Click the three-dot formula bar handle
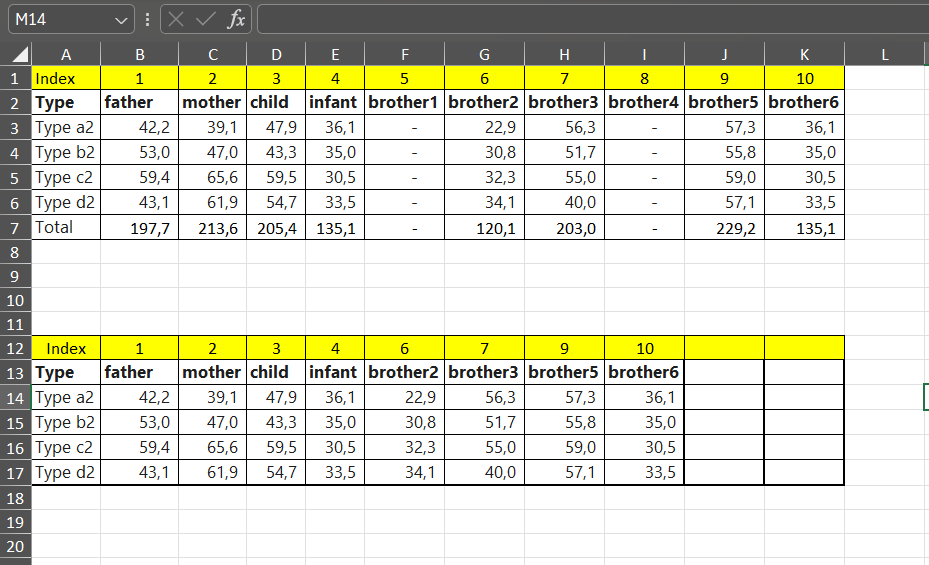The image size is (929, 565). pyautogui.click(x=147, y=20)
